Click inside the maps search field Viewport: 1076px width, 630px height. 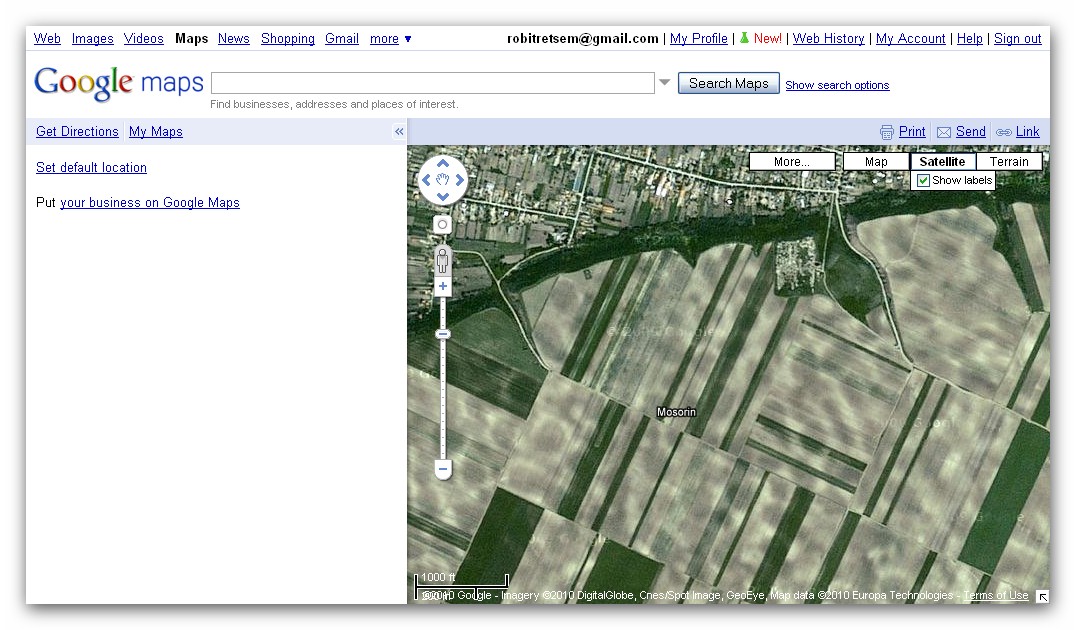point(432,83)
